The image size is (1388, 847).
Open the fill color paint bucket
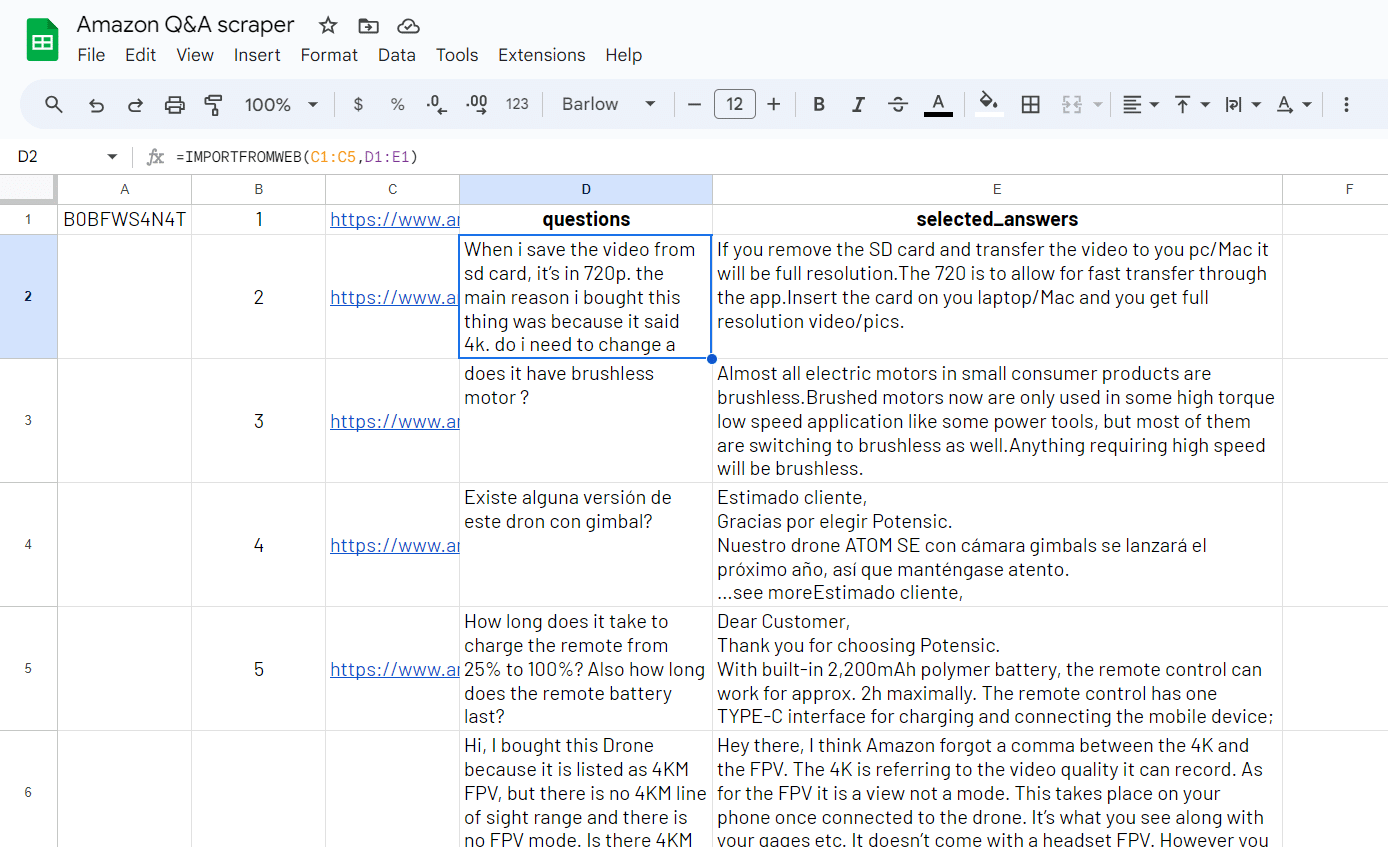(988, 104)
